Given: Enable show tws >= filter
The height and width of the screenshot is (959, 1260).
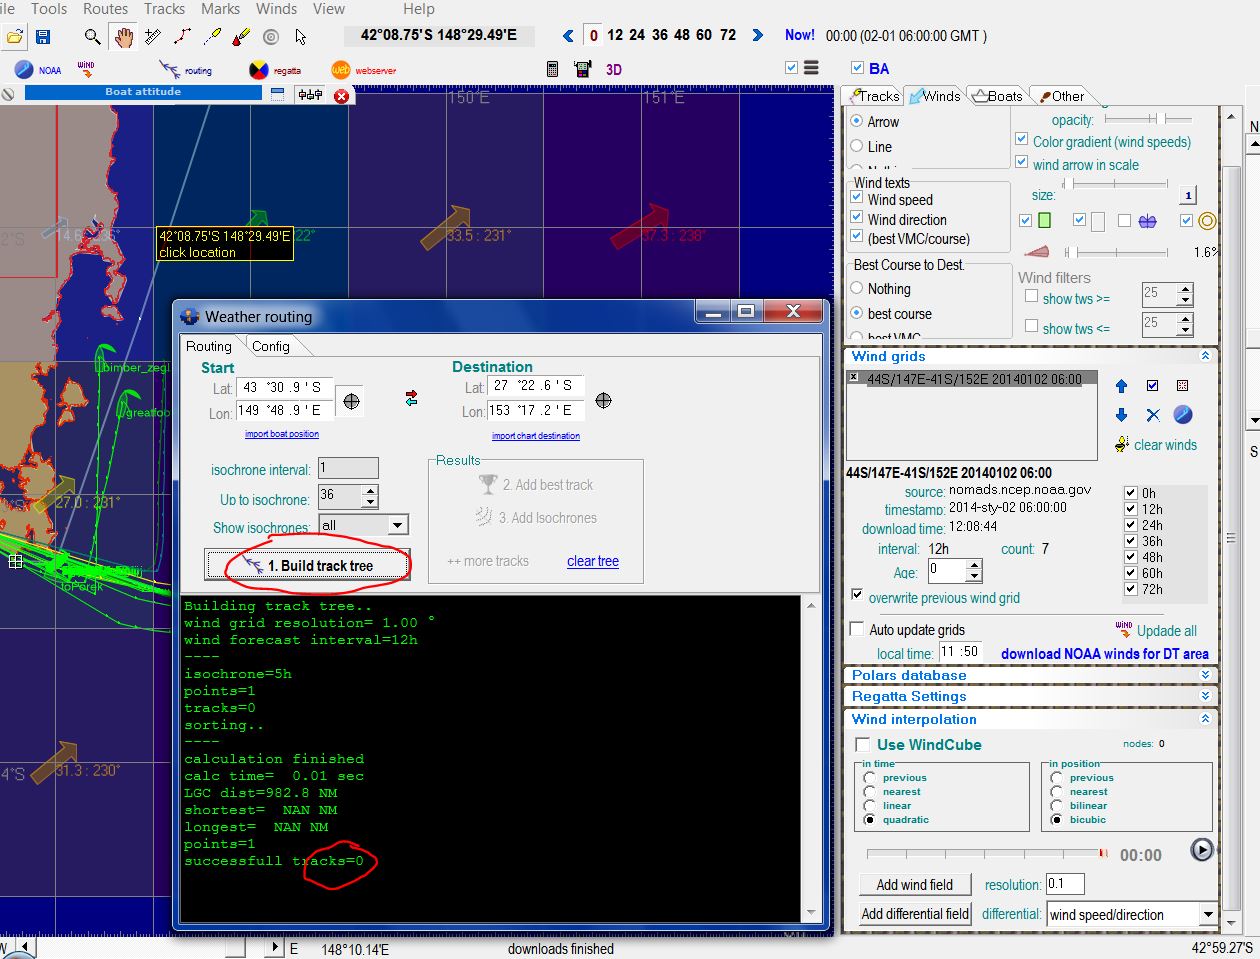Looking at the screenshot, I should click(1031, 296).
